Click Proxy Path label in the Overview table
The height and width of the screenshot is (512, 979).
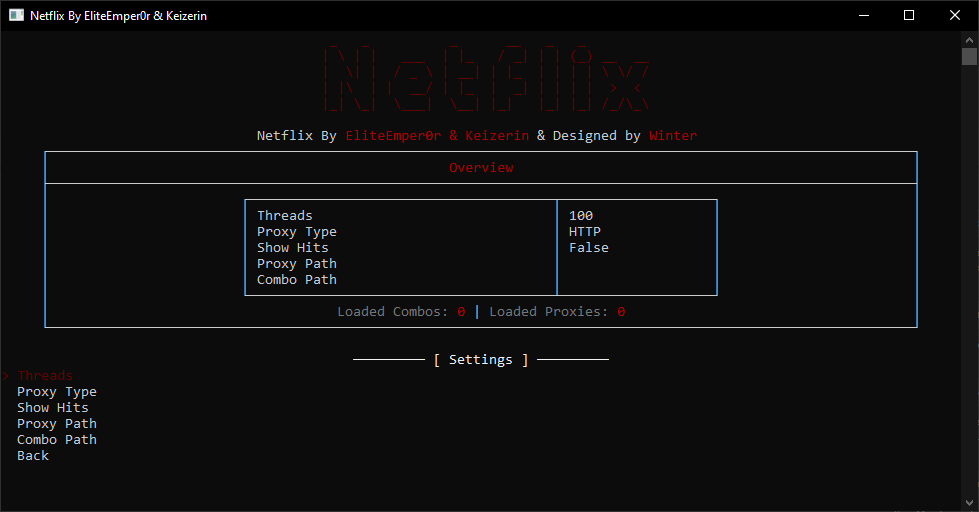(x=297, y=263)
